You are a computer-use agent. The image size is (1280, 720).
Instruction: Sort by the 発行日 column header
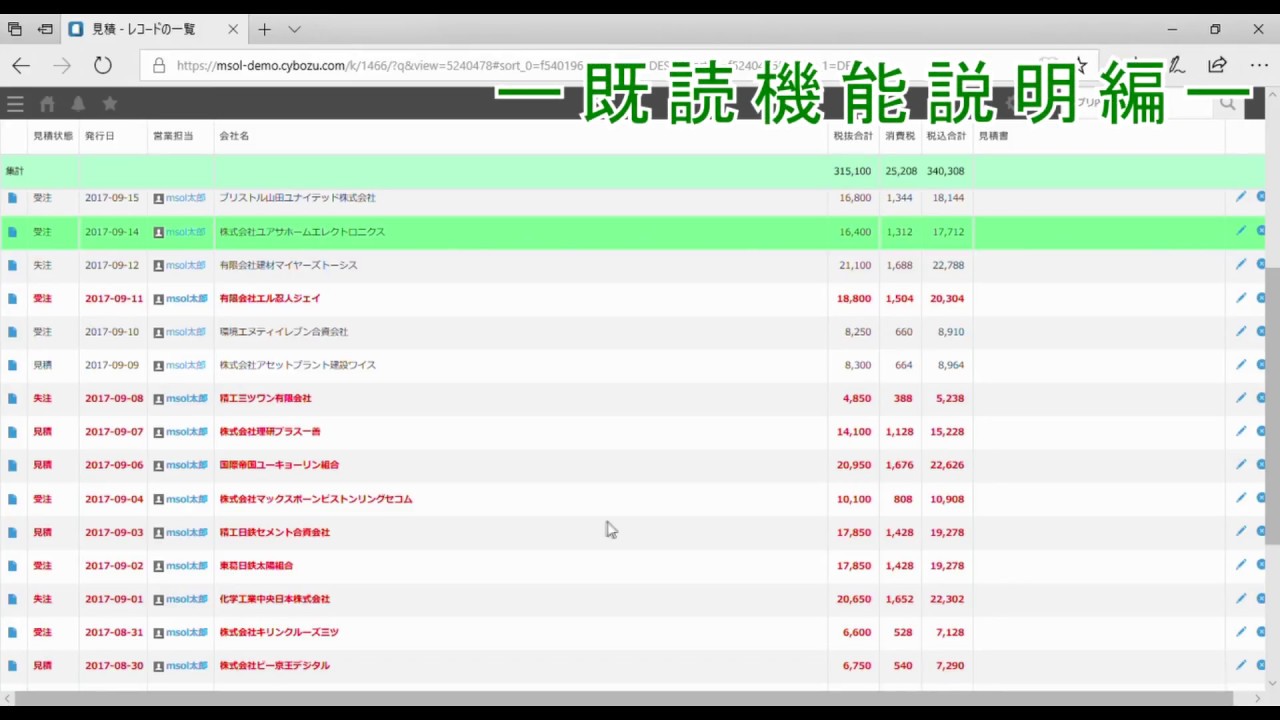(100, 136)
